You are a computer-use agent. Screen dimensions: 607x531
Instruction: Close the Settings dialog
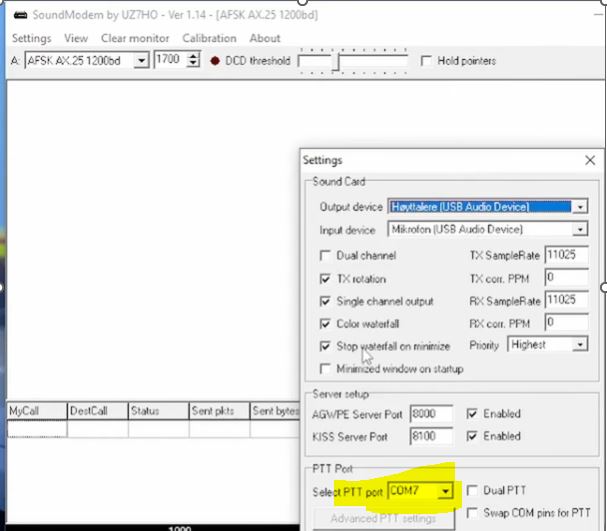[590, 160]
